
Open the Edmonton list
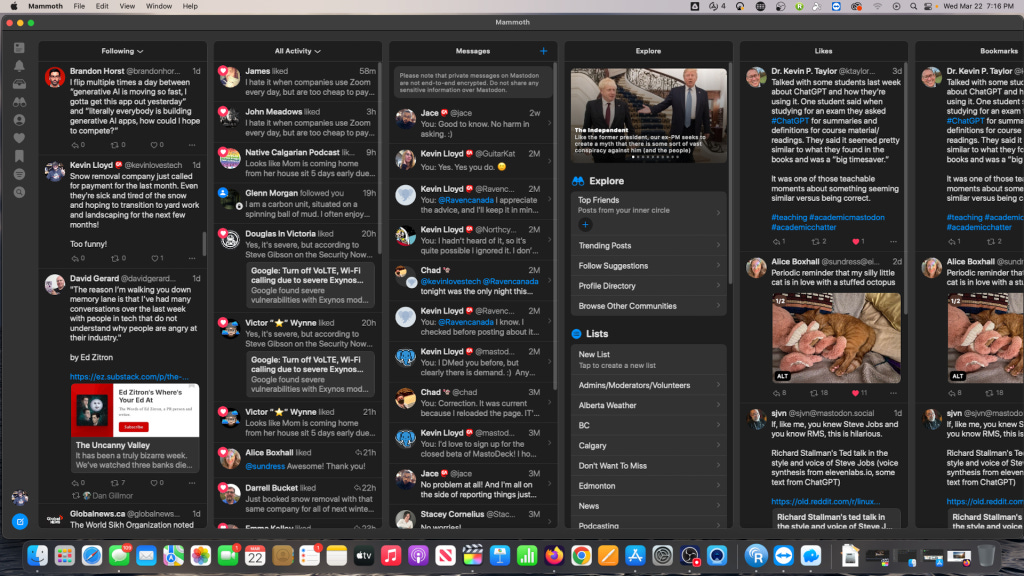[x=648, y=486]
